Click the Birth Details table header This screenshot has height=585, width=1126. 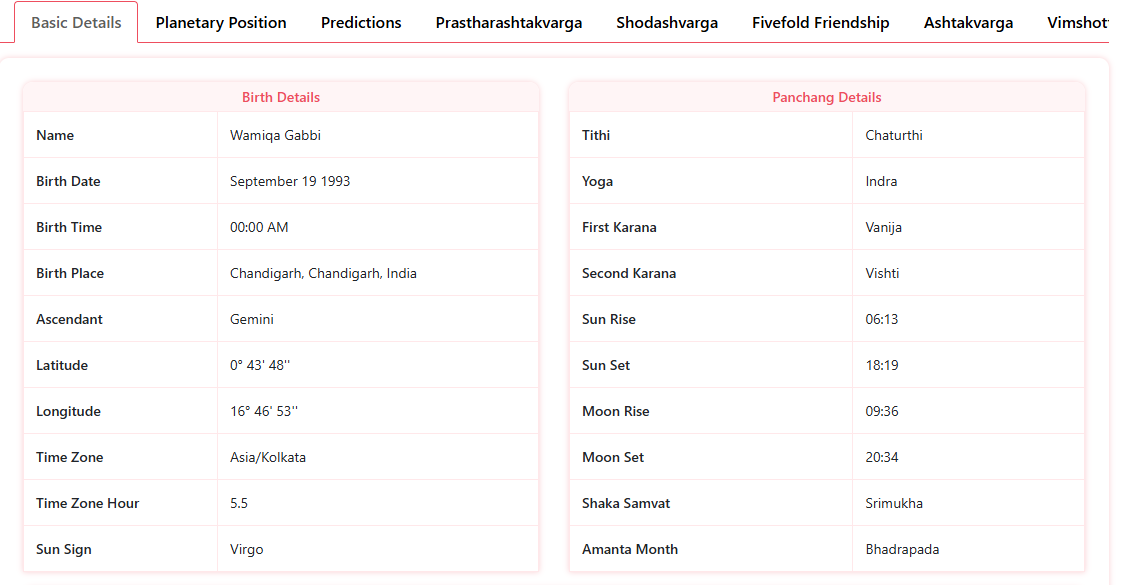pyautogui.click(x=281, y=97)
